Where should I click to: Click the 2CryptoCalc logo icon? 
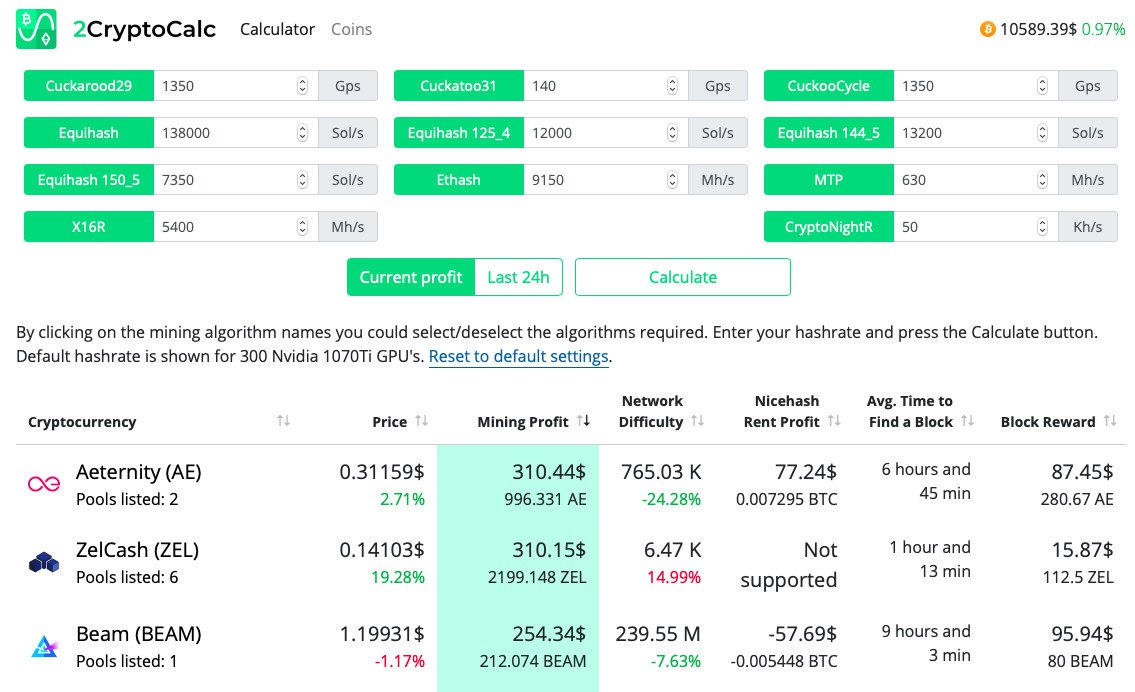[36, 29]
